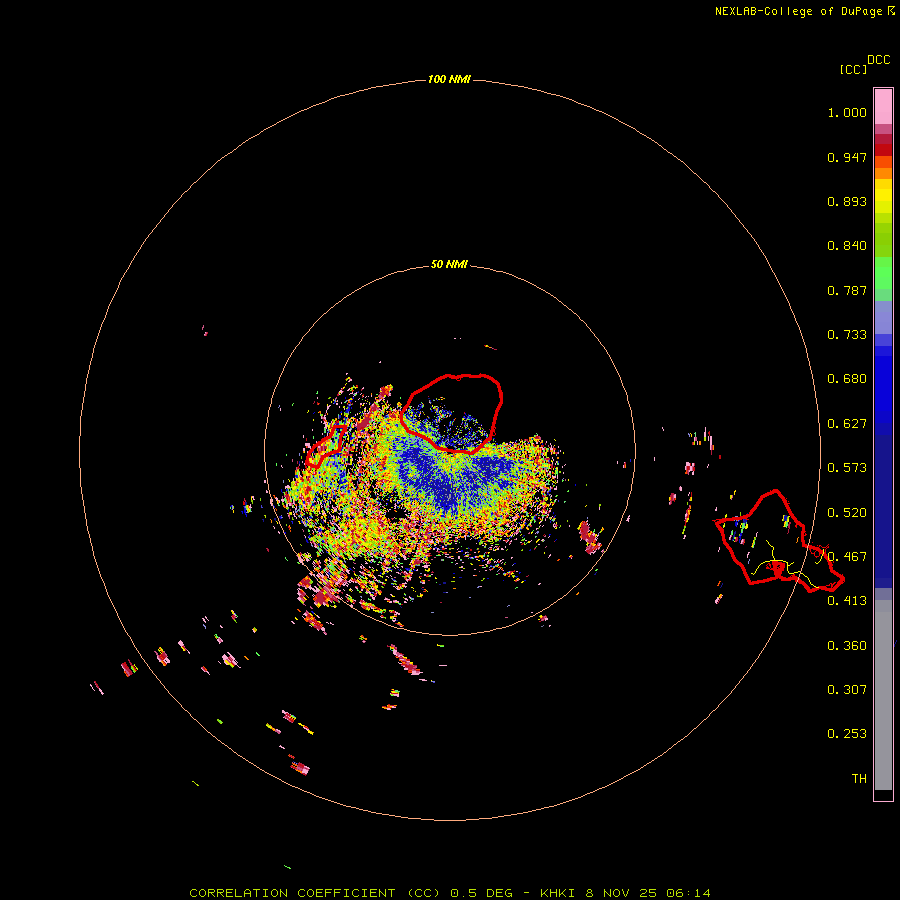Click the 06:14 timestamp in the caption
The image size is (900, 900).
point(688,893)
